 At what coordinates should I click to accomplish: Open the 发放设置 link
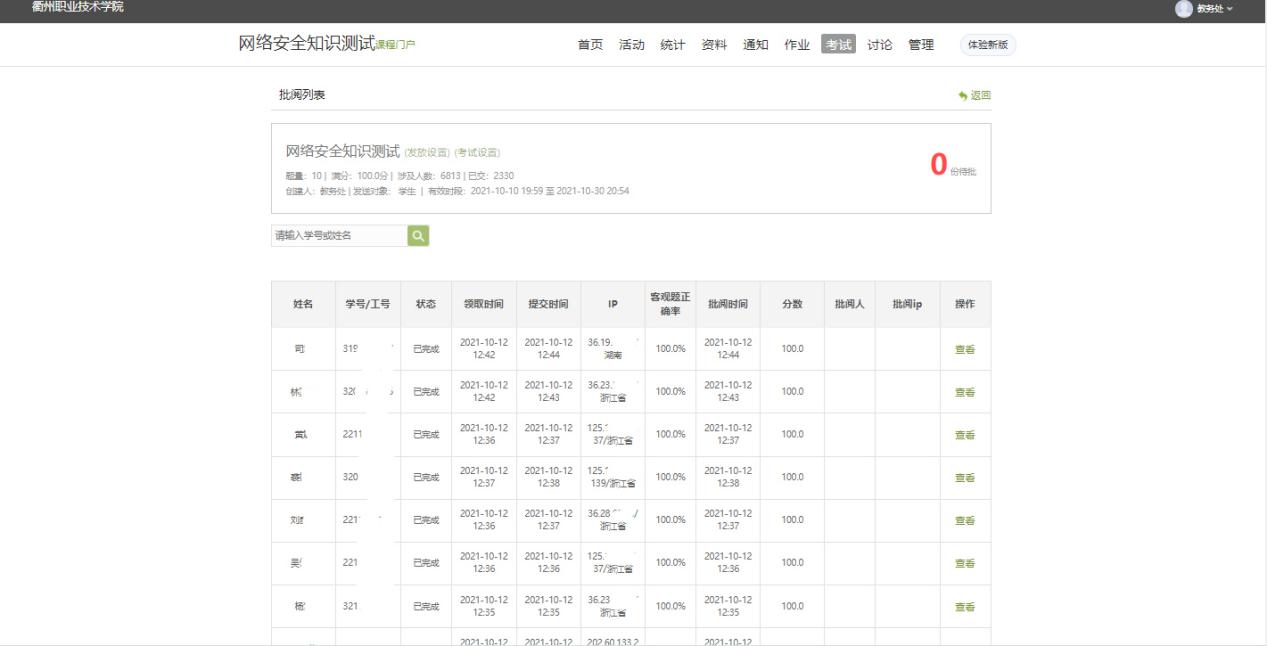(427, 153)
